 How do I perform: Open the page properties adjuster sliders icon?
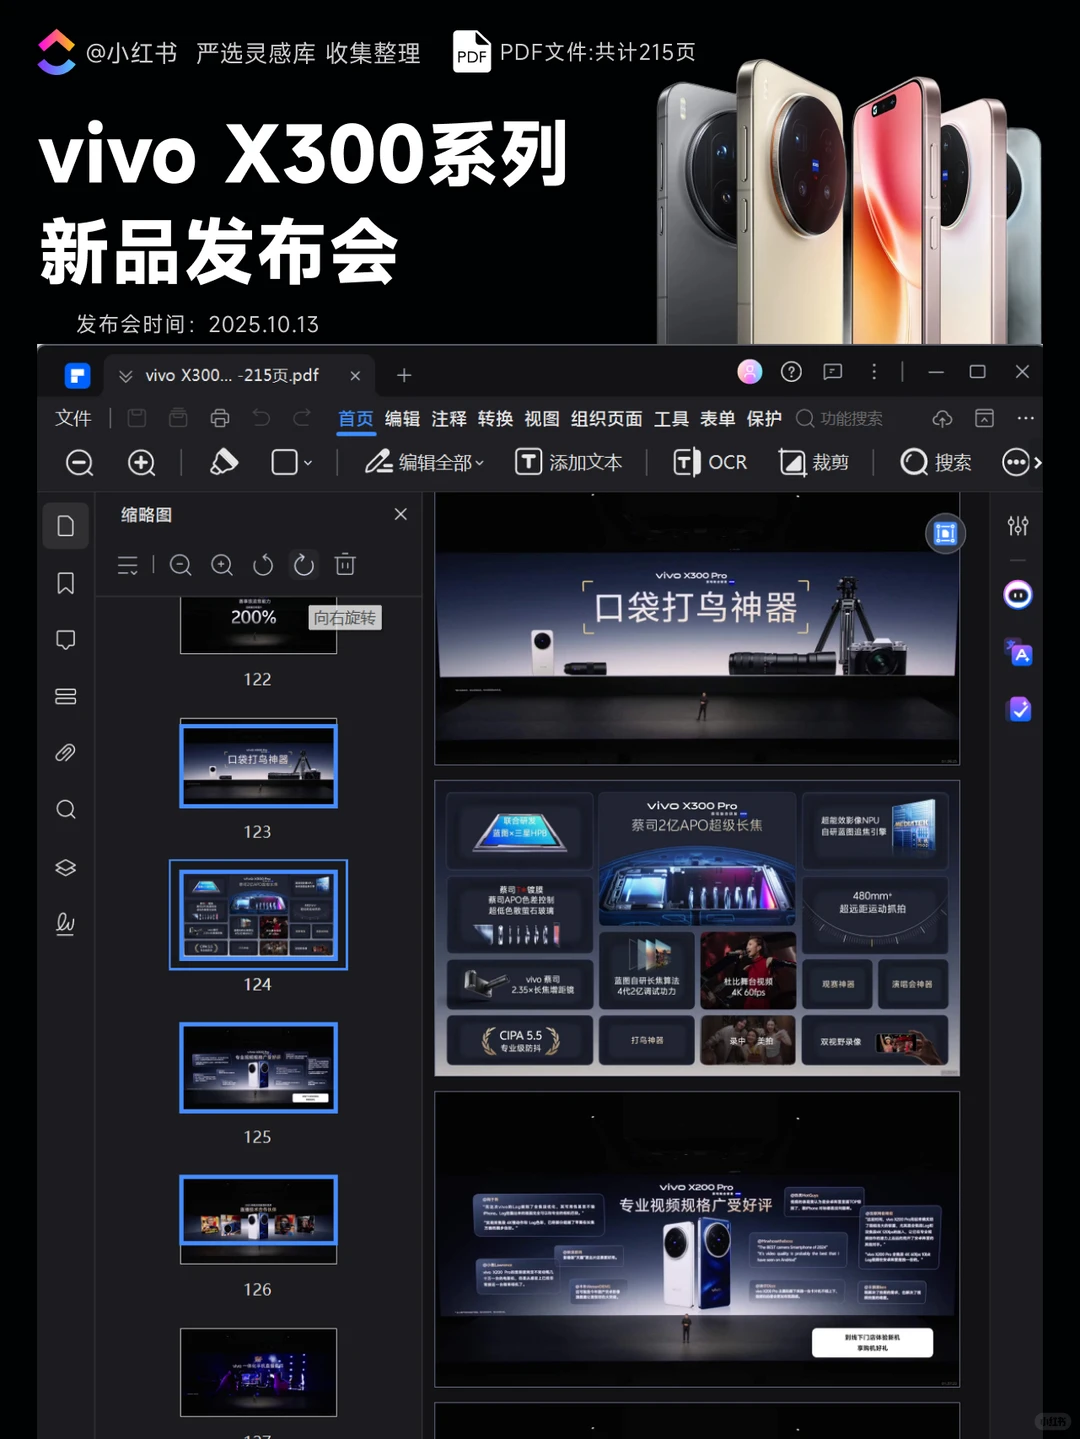click(x=1017, y=524)
